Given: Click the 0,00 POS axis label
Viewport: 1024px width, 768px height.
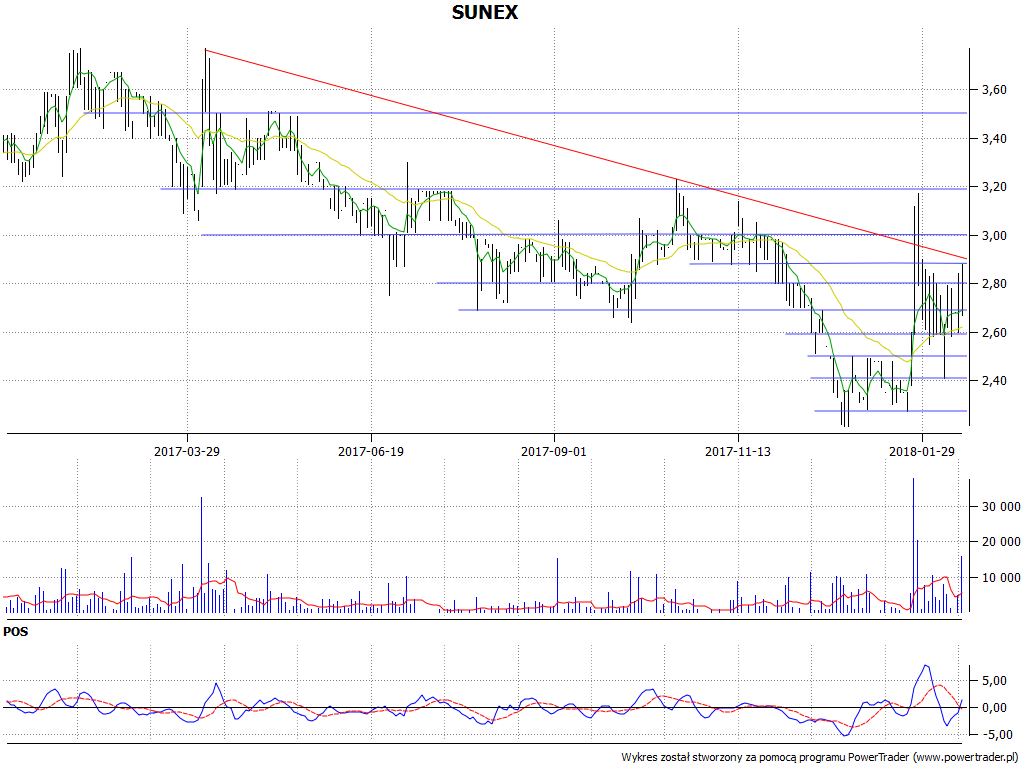Looking at the screenshot, I should tap(993, 708).
